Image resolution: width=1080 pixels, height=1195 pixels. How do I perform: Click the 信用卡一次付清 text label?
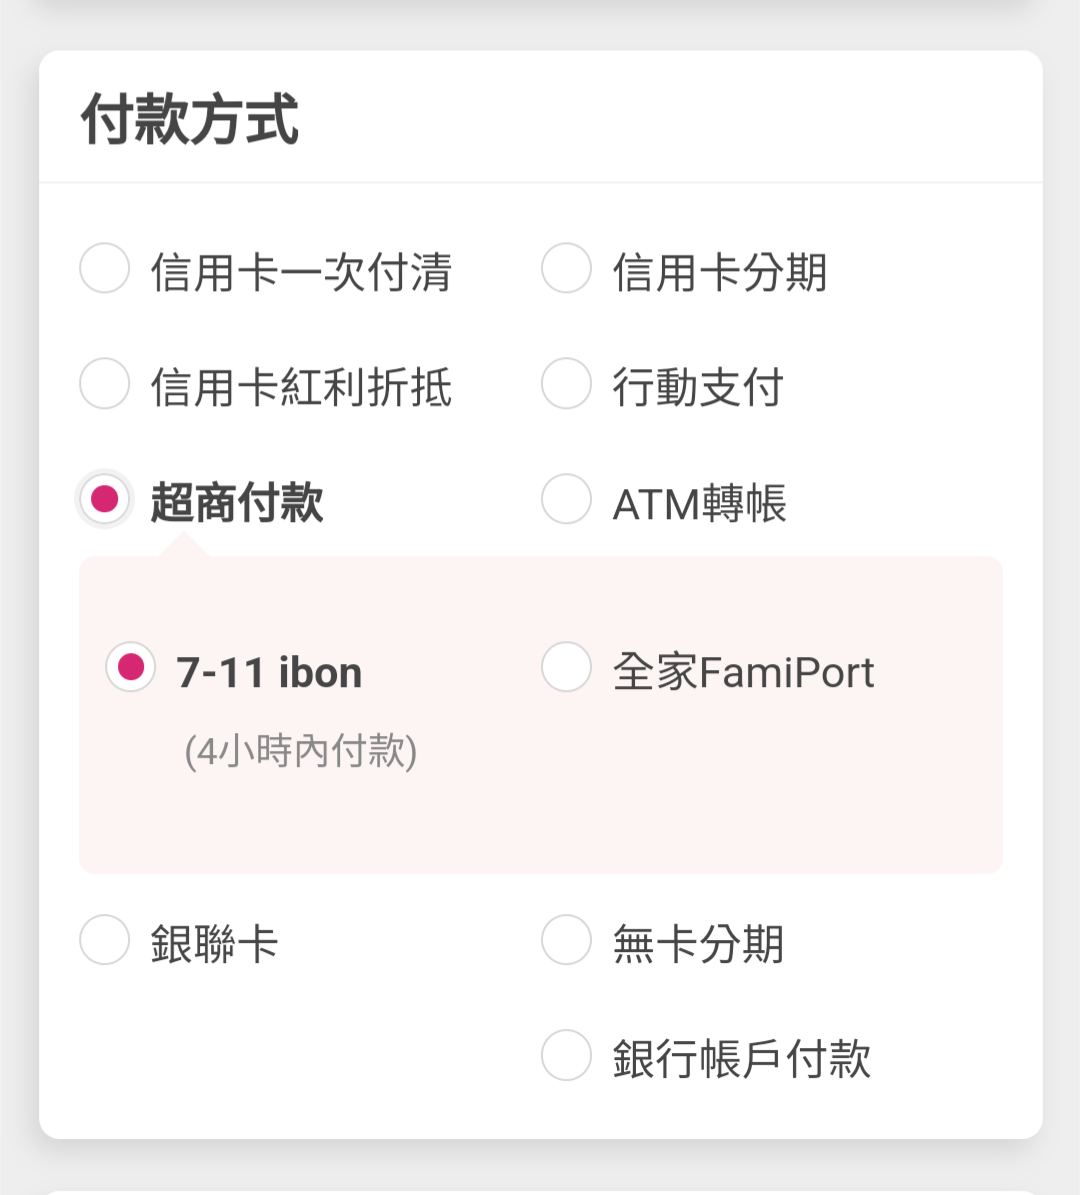(301, 273)
